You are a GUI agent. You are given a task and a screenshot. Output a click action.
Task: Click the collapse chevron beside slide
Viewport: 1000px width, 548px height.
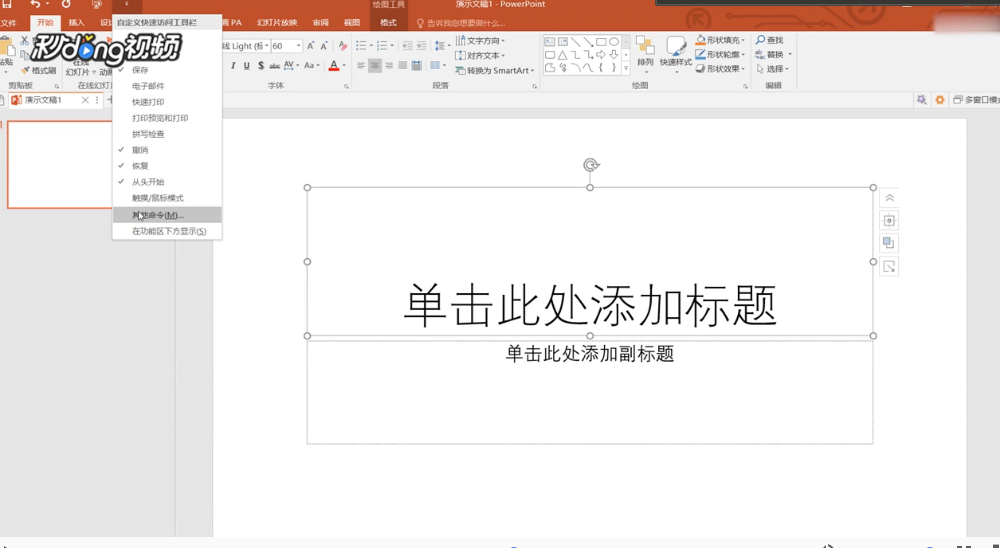click(x=889, y=198)
